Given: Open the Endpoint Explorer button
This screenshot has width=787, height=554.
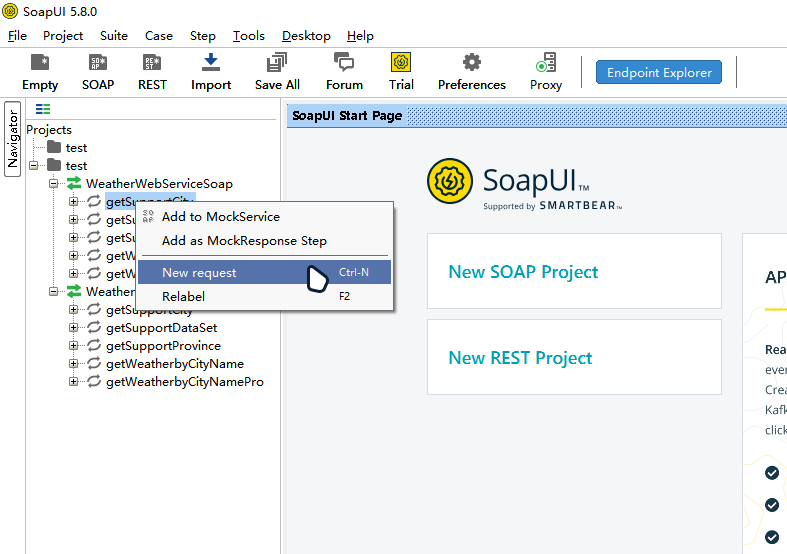Looking at the screenshot, I should point(658,72).
